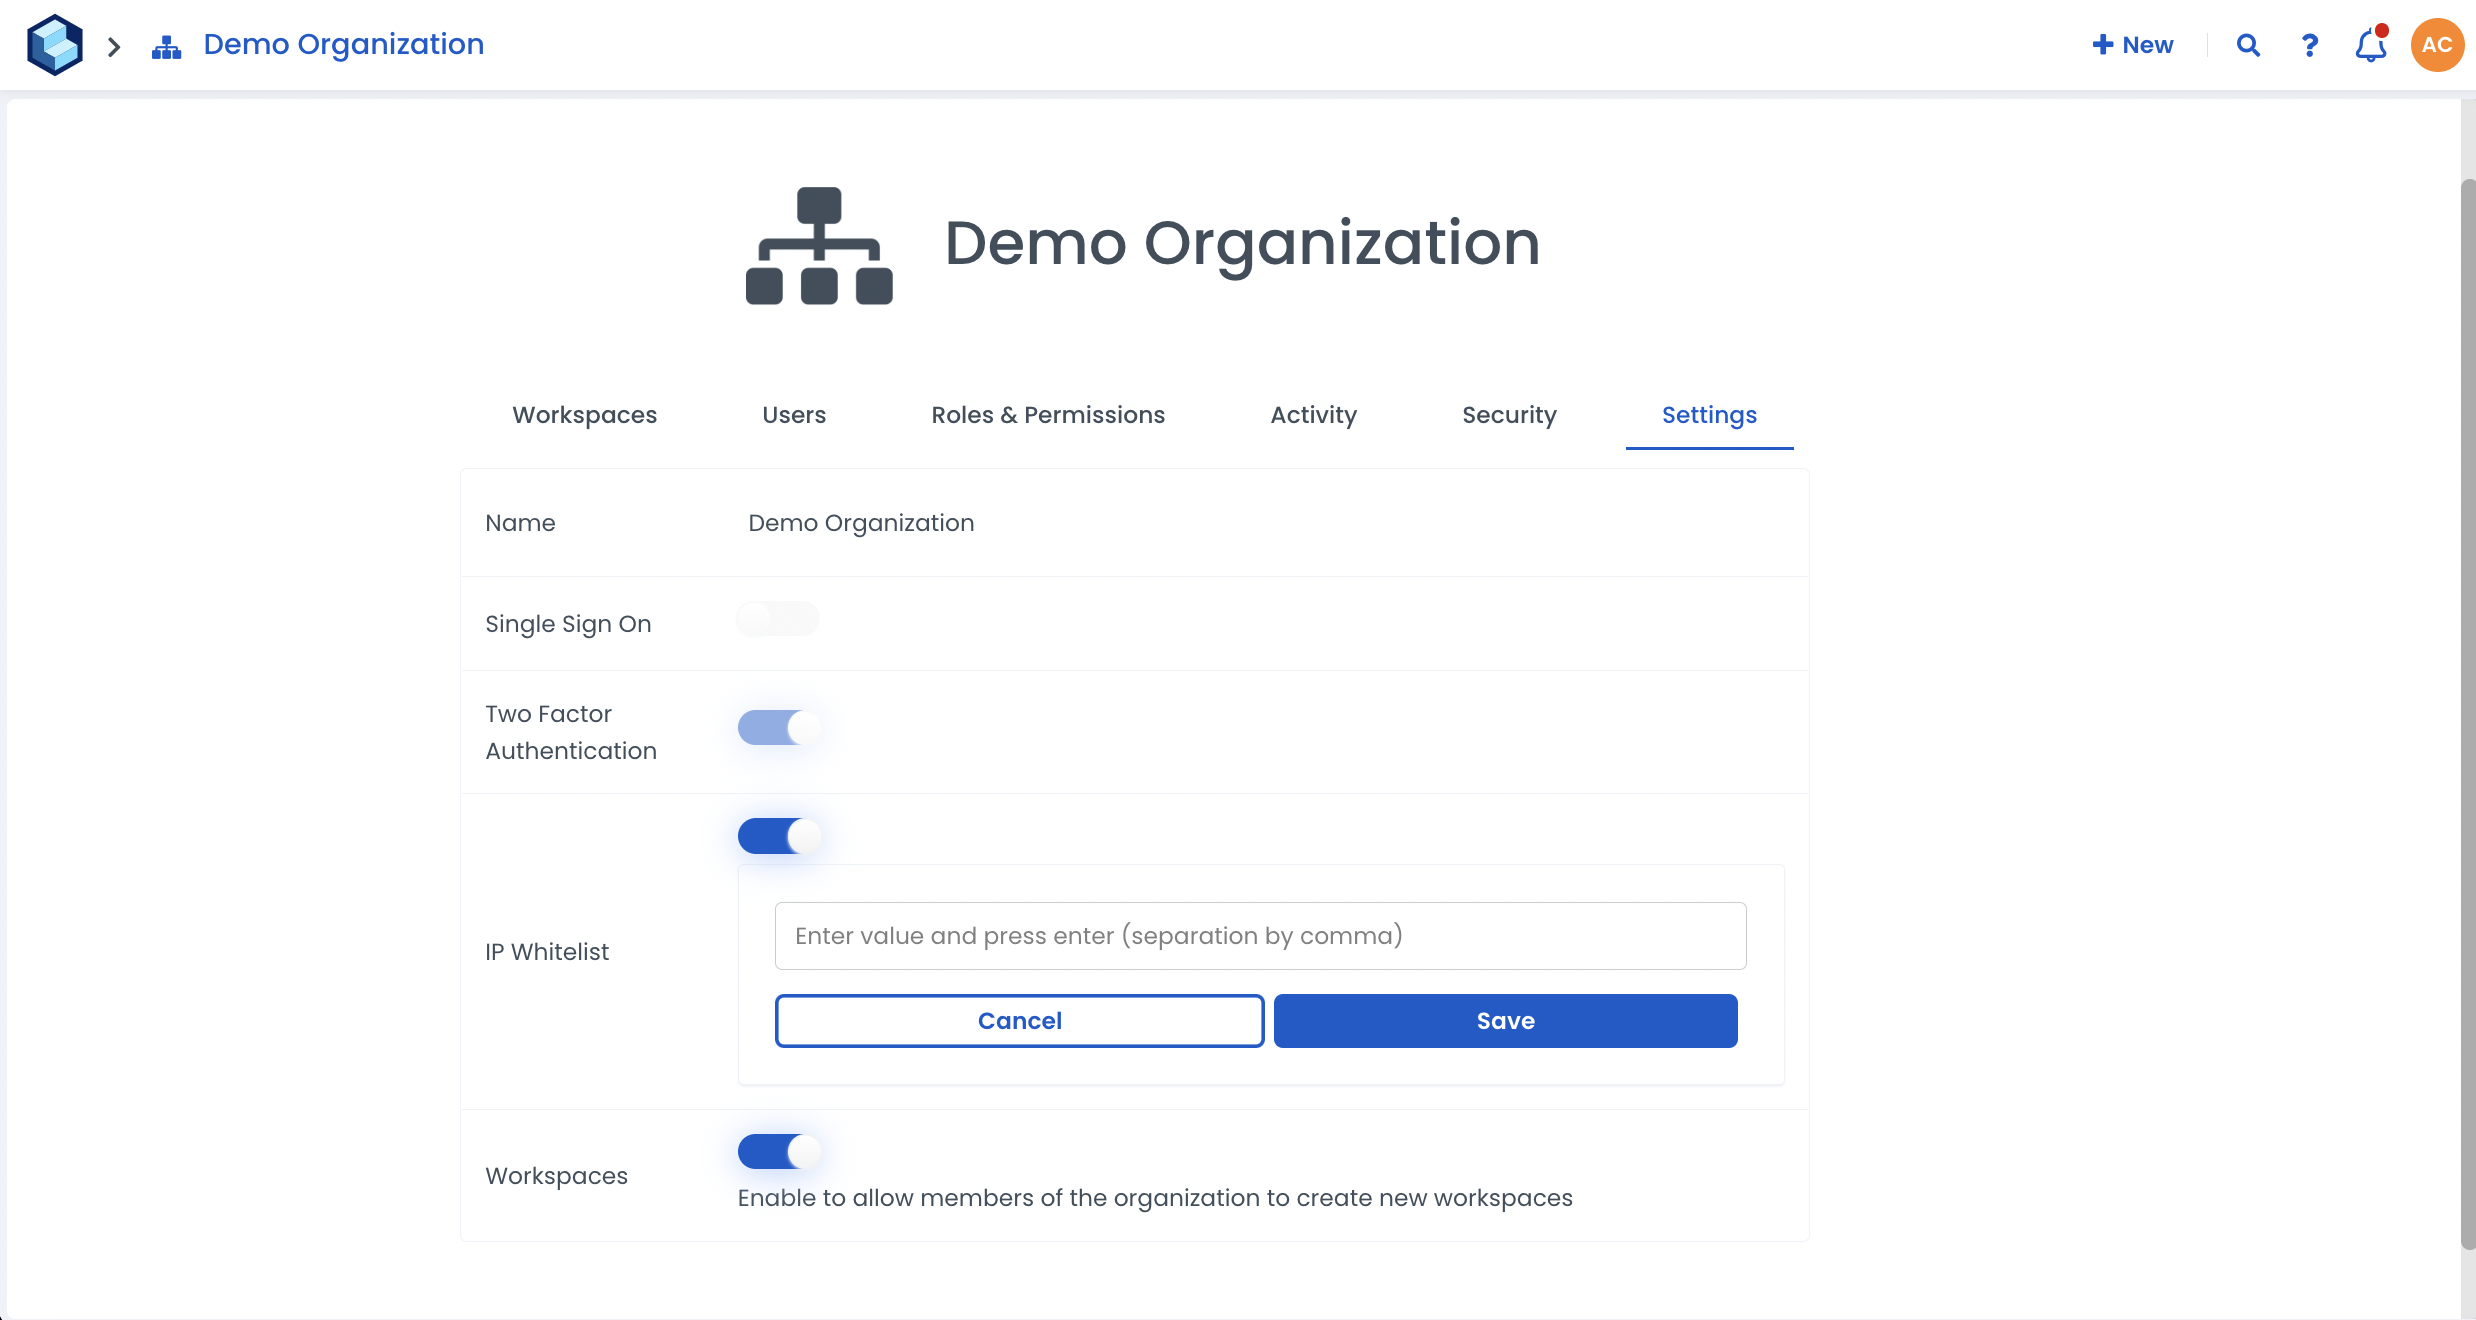Viewport: 2476px width, 1320px height.
Task: Click the breadcrumb organization hierarchy icon
Action: tap(166, 46)
